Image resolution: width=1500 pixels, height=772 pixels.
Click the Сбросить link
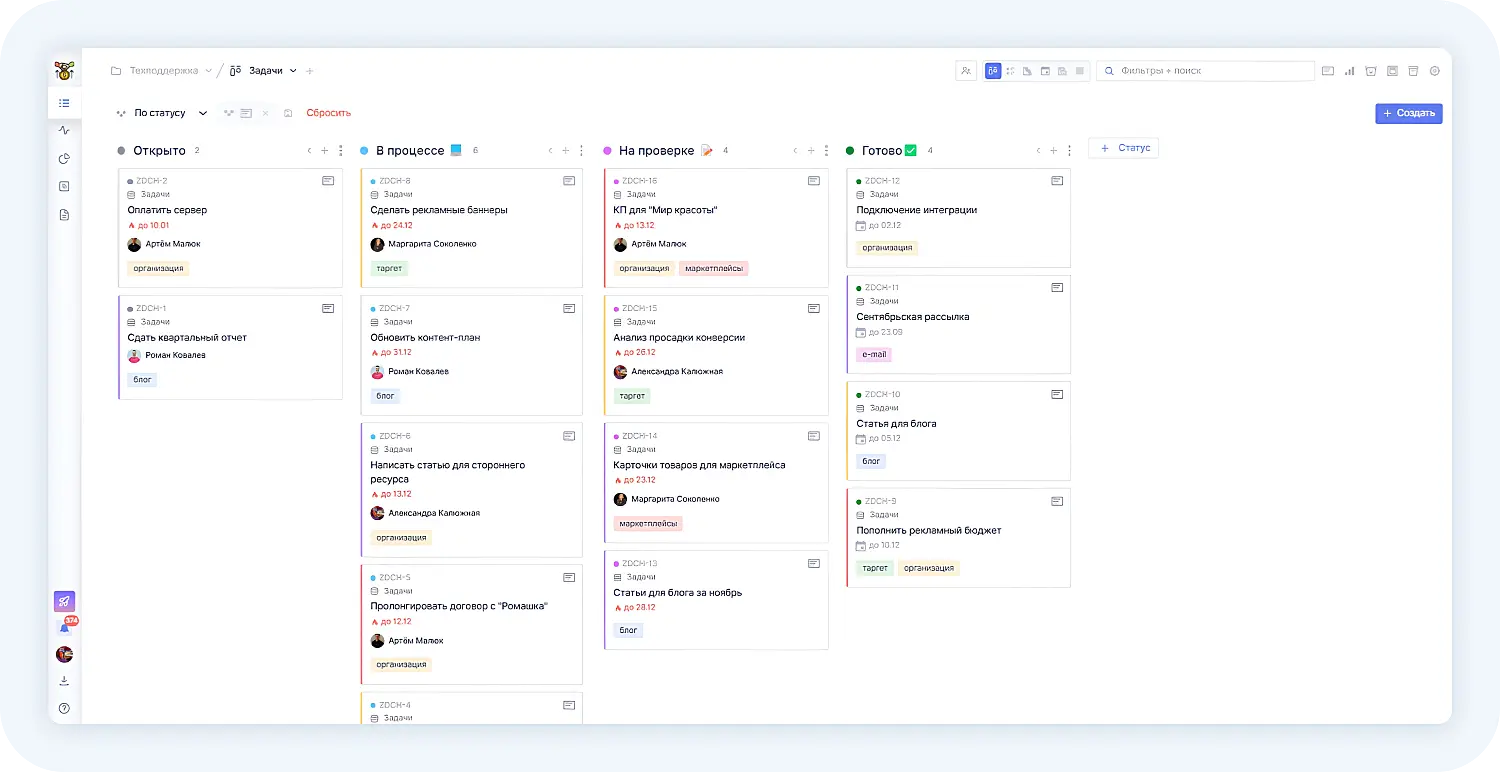tap(329, 113)
